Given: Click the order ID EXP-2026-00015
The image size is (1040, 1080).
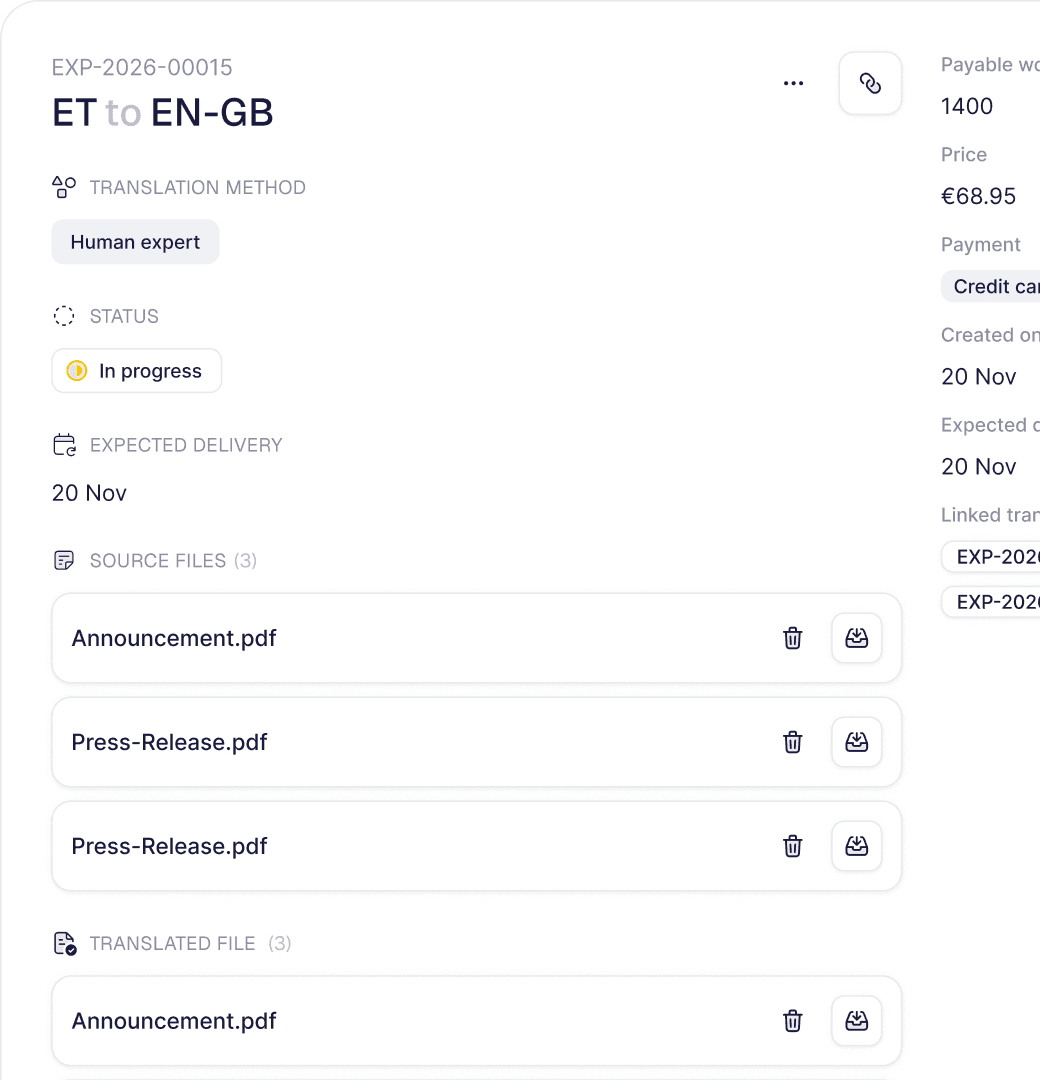Looking at the screenshot, I should tap(143, 68).
